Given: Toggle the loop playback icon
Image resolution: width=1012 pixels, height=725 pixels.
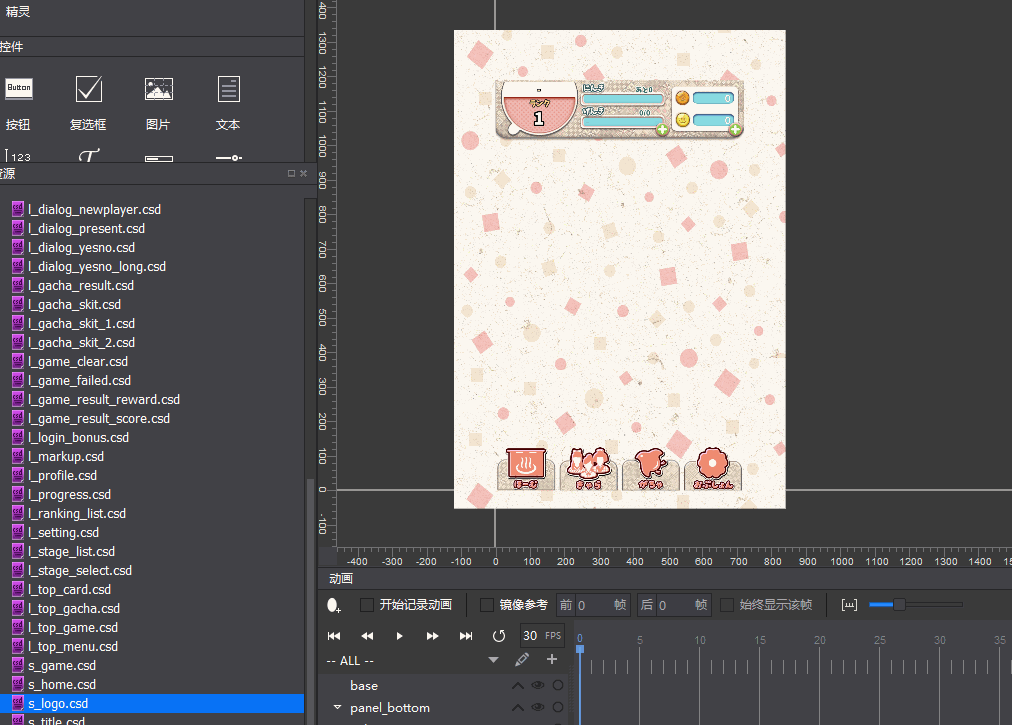Looking at the screenshot, I should tap(499, 636).
